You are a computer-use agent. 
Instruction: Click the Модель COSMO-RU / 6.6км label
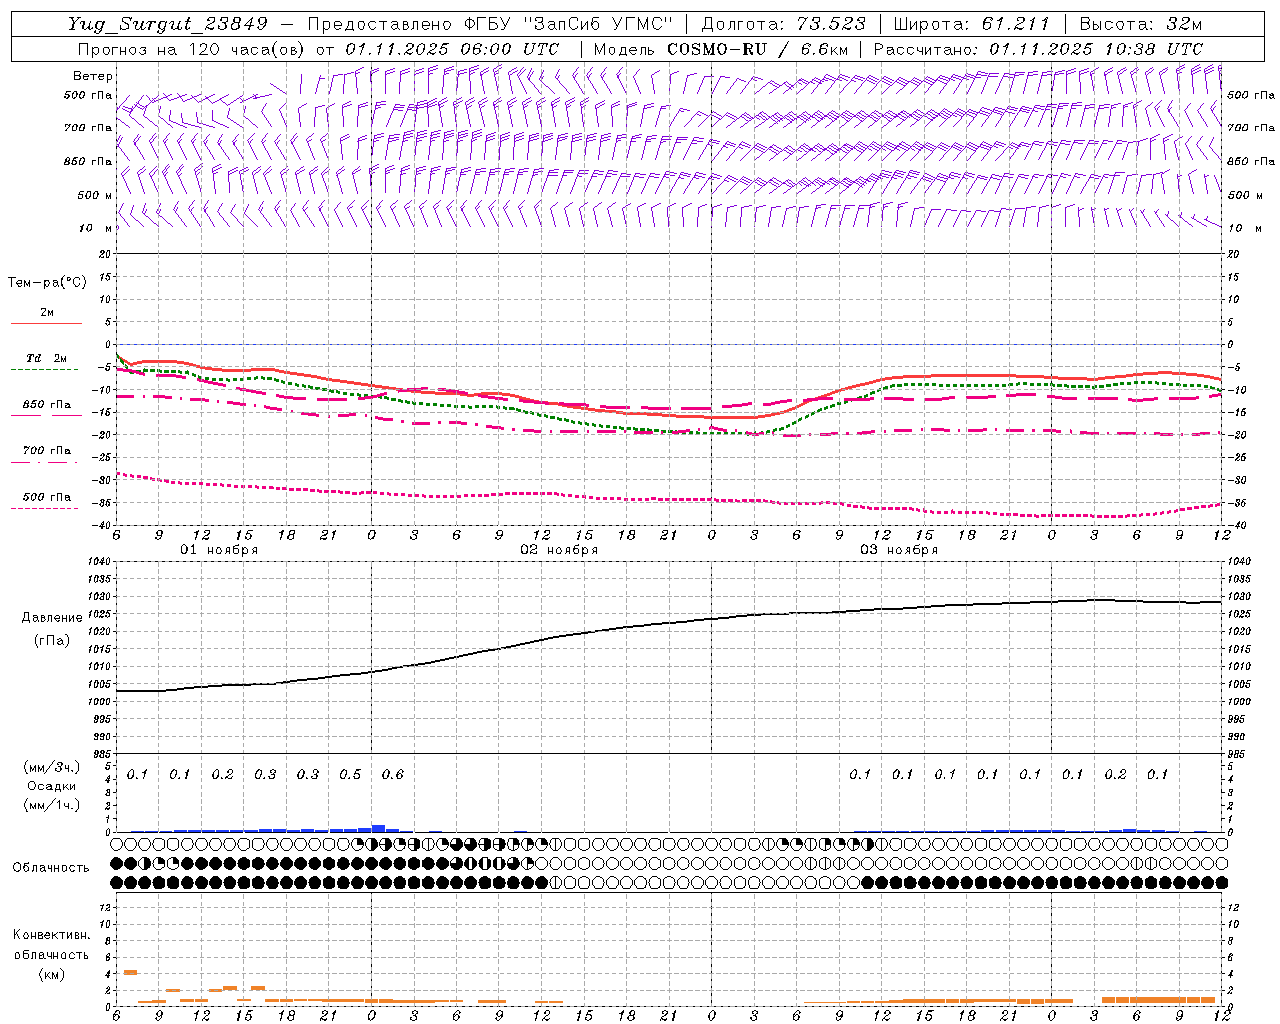721,49
